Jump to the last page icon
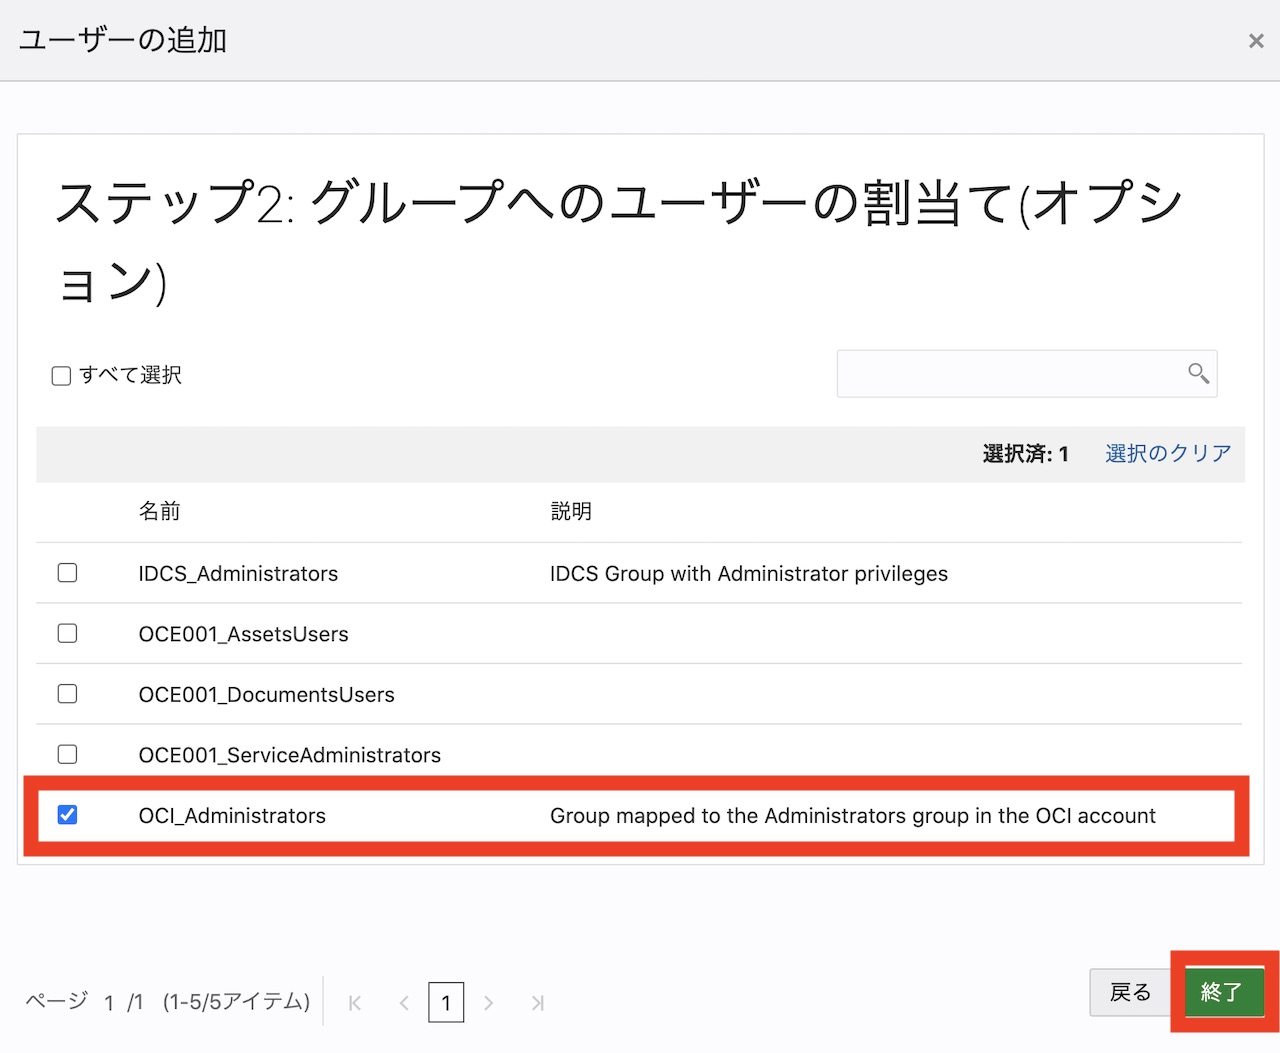This screenshot has height=1053, width=1280. pyautogui.click(x=538, y=1002)
